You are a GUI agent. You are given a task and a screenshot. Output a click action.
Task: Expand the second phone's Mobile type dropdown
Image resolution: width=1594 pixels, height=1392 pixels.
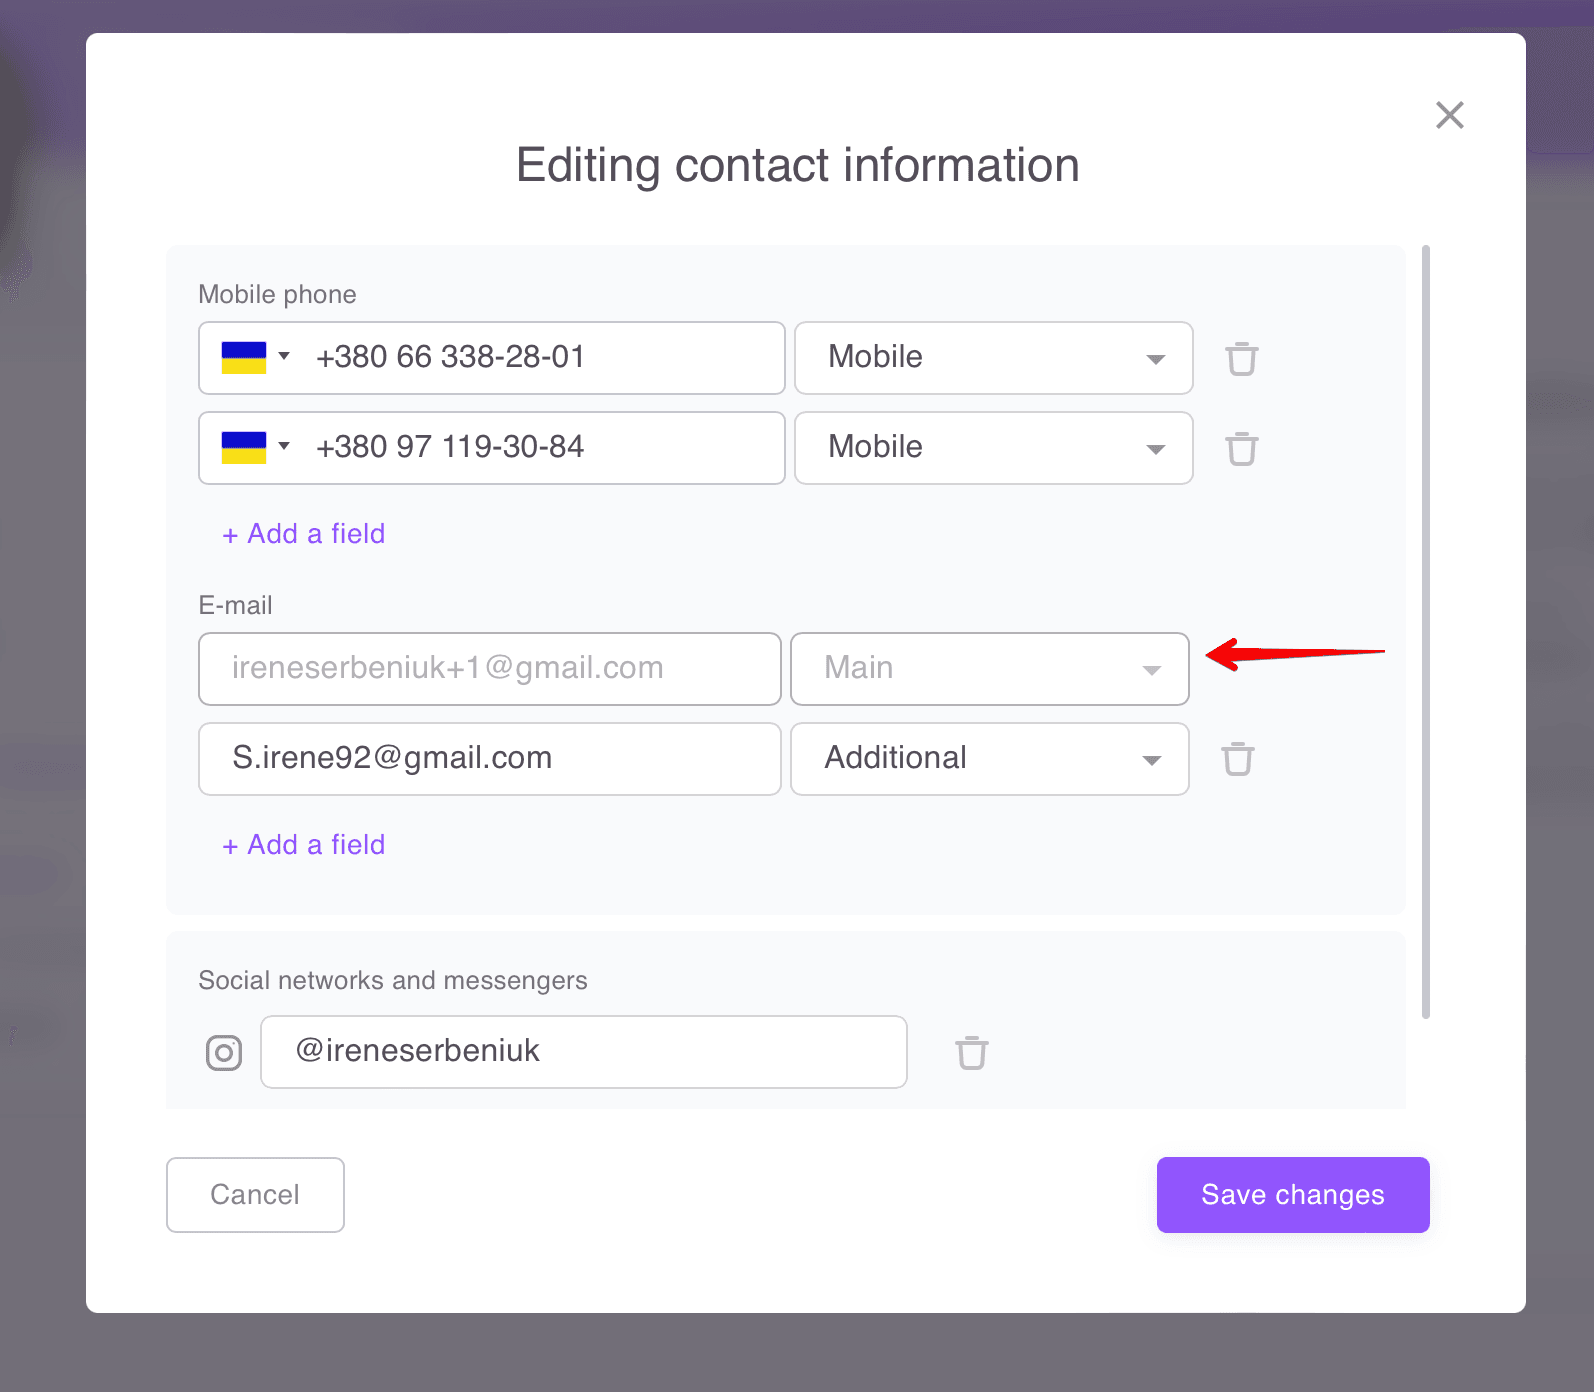coord(993,448)
